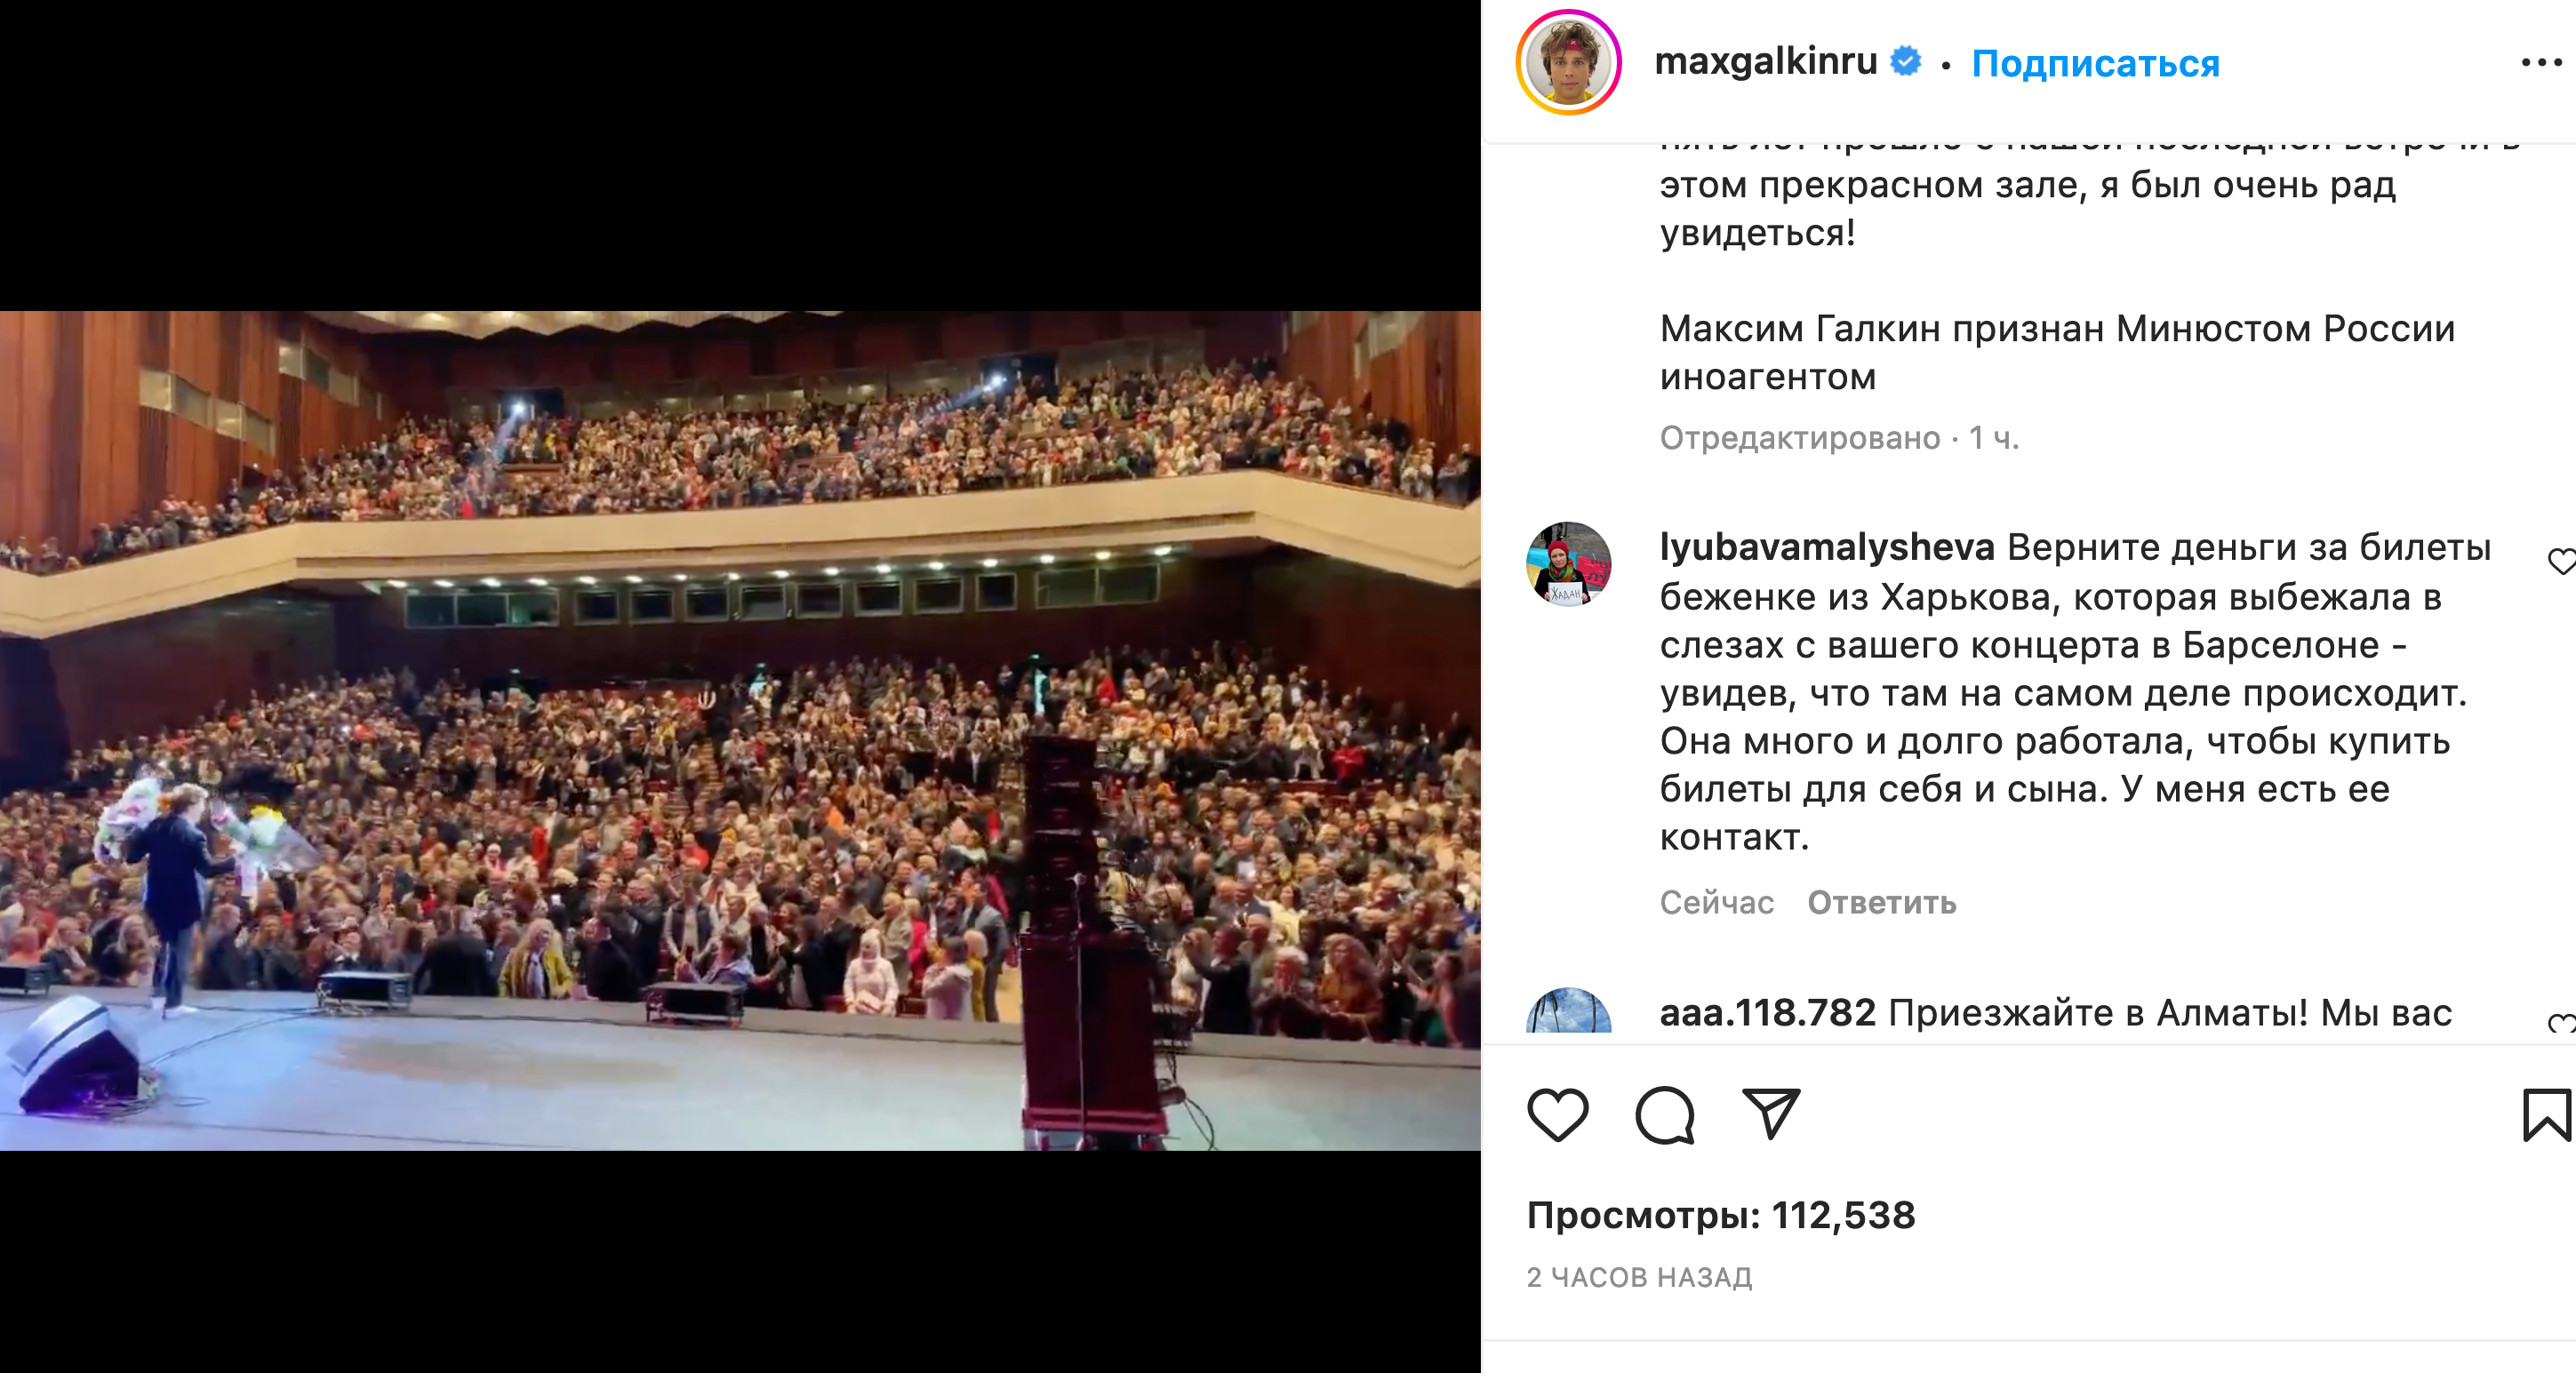Open comments with the speech bubble icon
Viewport: 2576px width, 1373px height.
coord(1665,1114)
